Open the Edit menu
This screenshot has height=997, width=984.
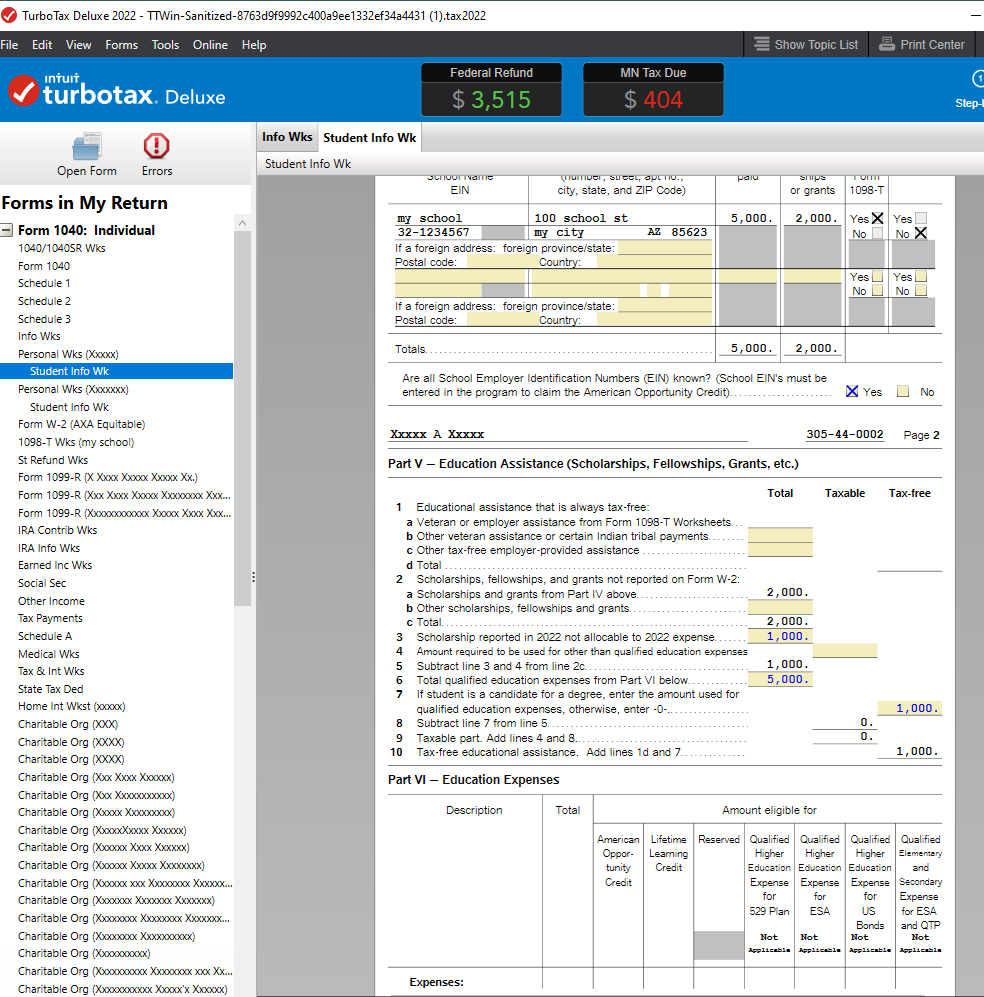[42, 45]
